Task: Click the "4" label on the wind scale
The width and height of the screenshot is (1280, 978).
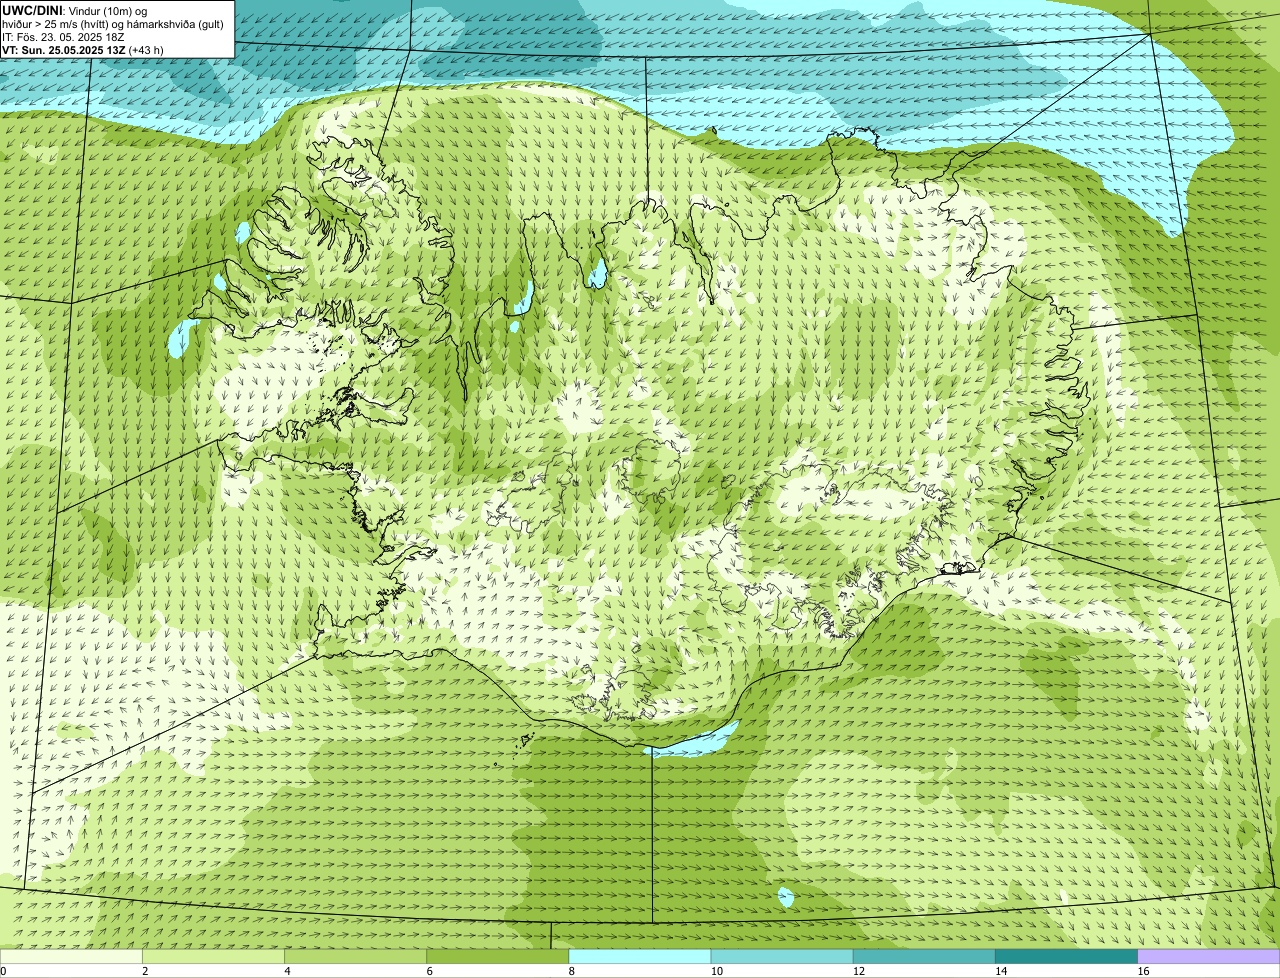Action: (287, 971)
